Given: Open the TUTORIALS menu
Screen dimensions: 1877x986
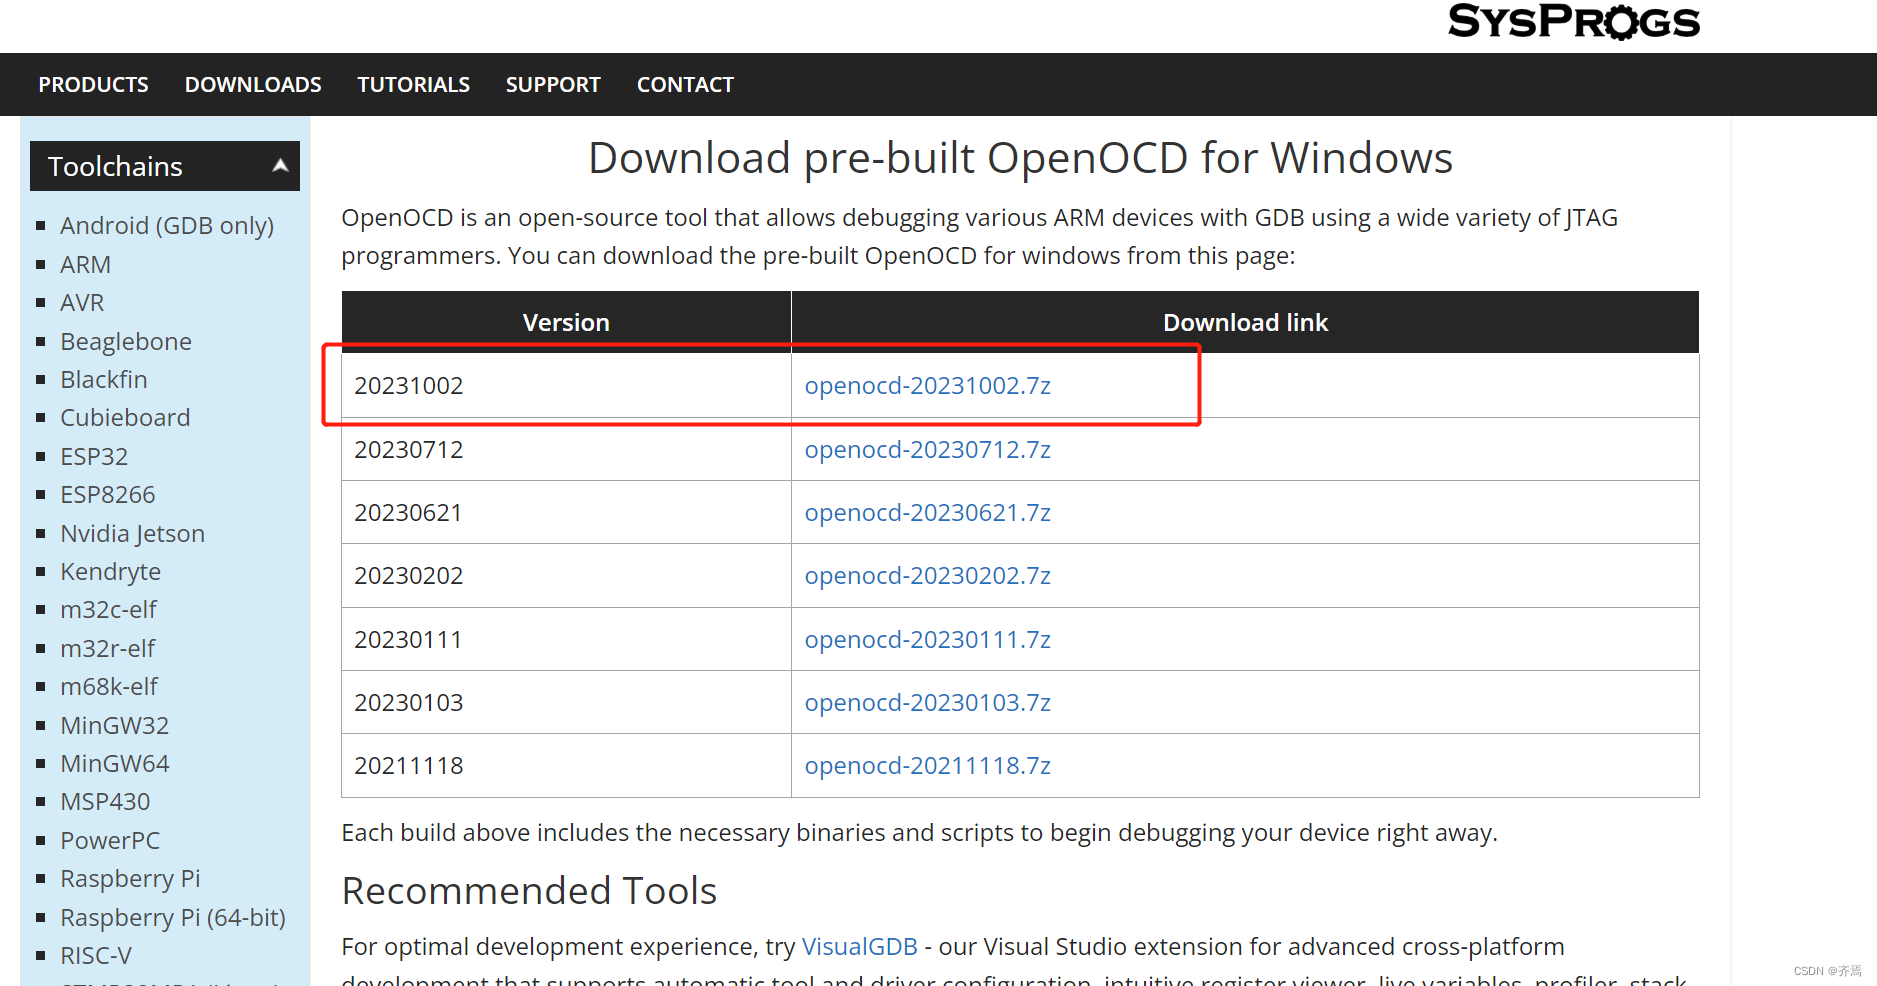Looking at the screenshot, I should tap(414, 85).
